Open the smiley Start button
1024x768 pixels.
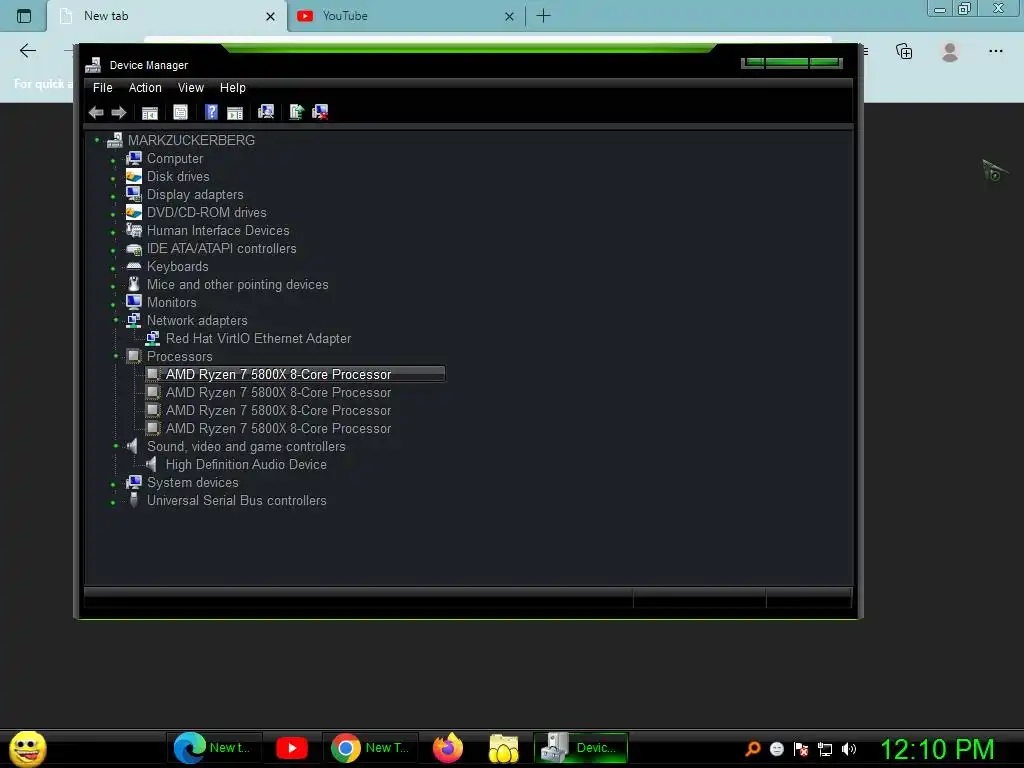coord(27,748)
